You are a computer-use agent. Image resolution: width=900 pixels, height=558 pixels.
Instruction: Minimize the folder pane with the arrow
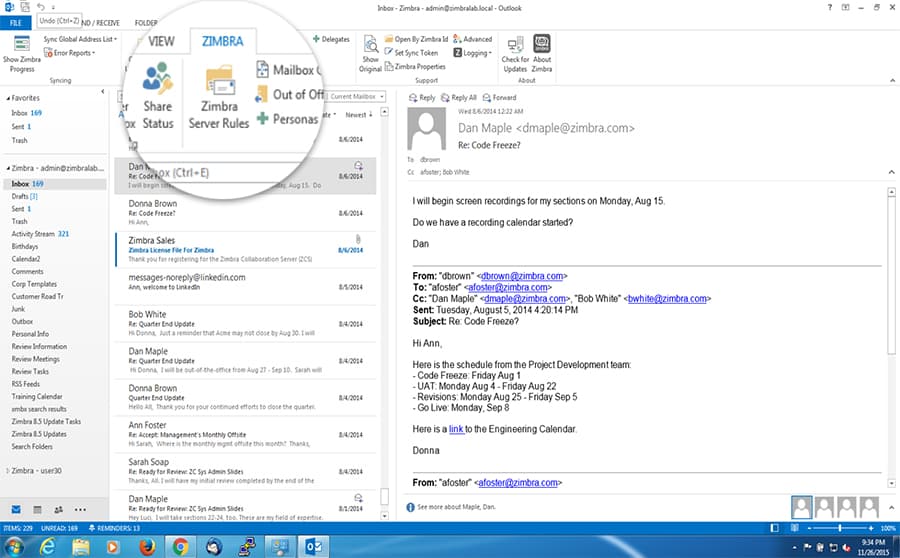click(103, 92)
